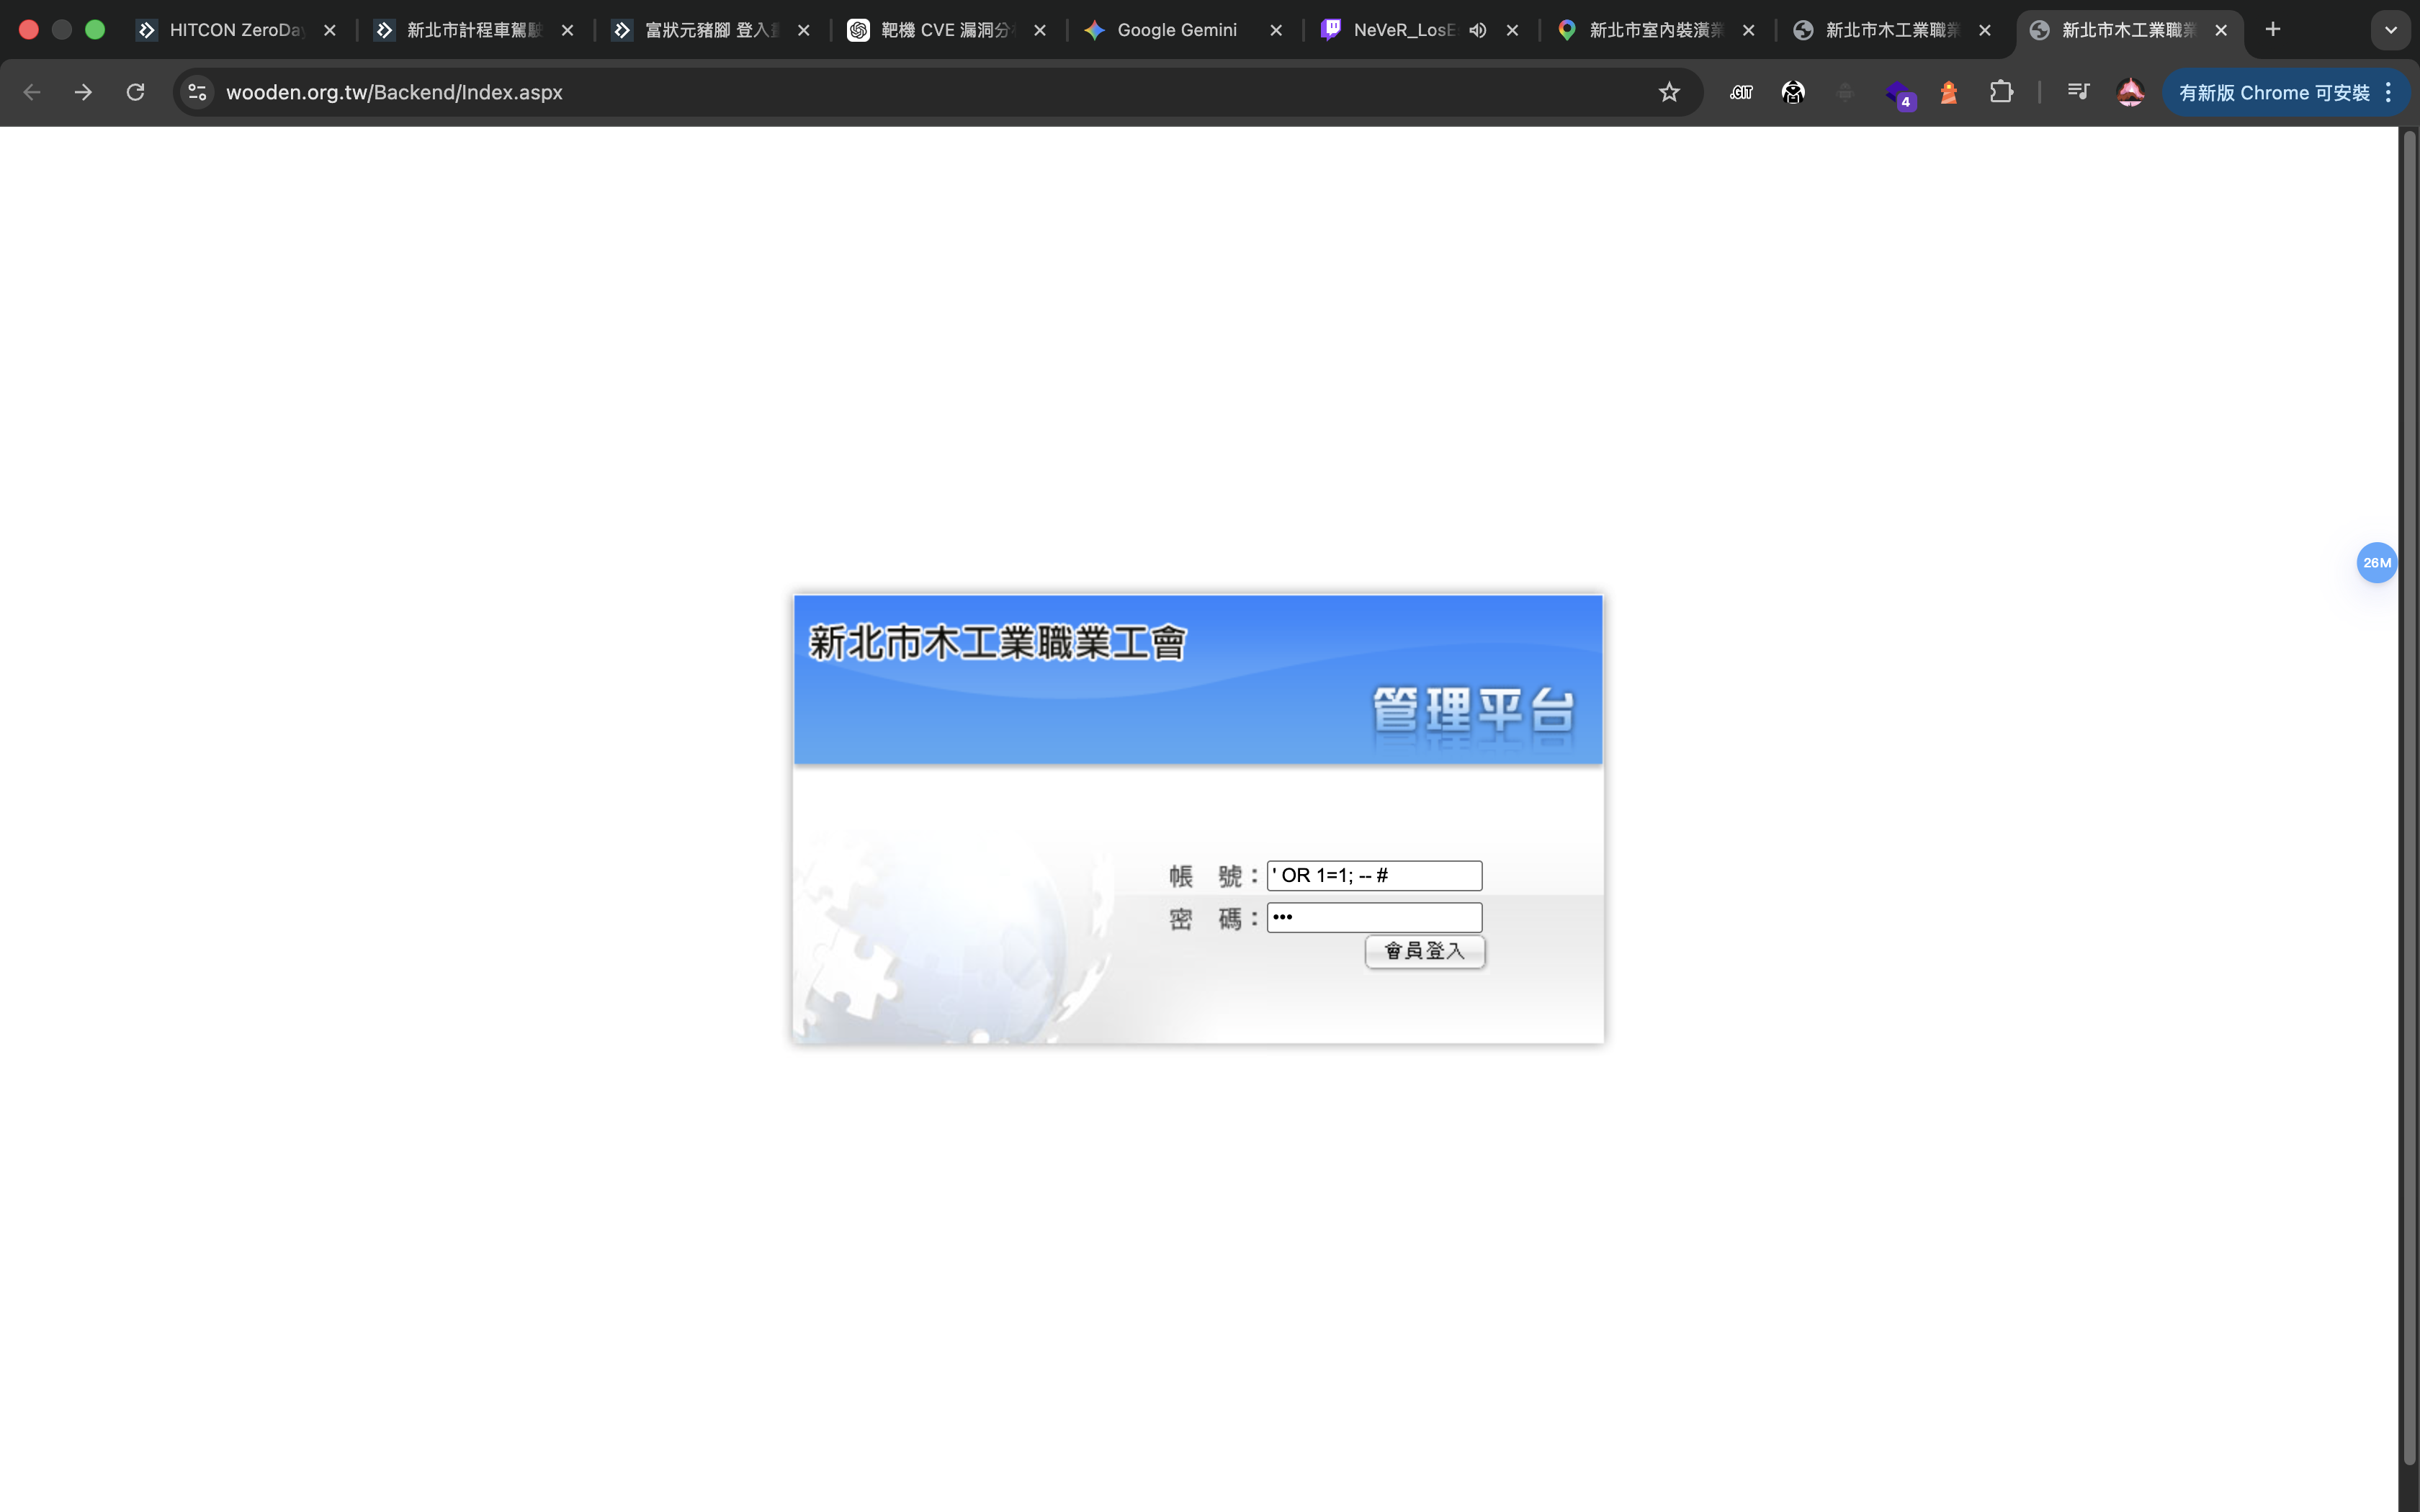The image size is (2420, 1512).
Task: Open the site information icon in address bar
Action: coord(198,92)
